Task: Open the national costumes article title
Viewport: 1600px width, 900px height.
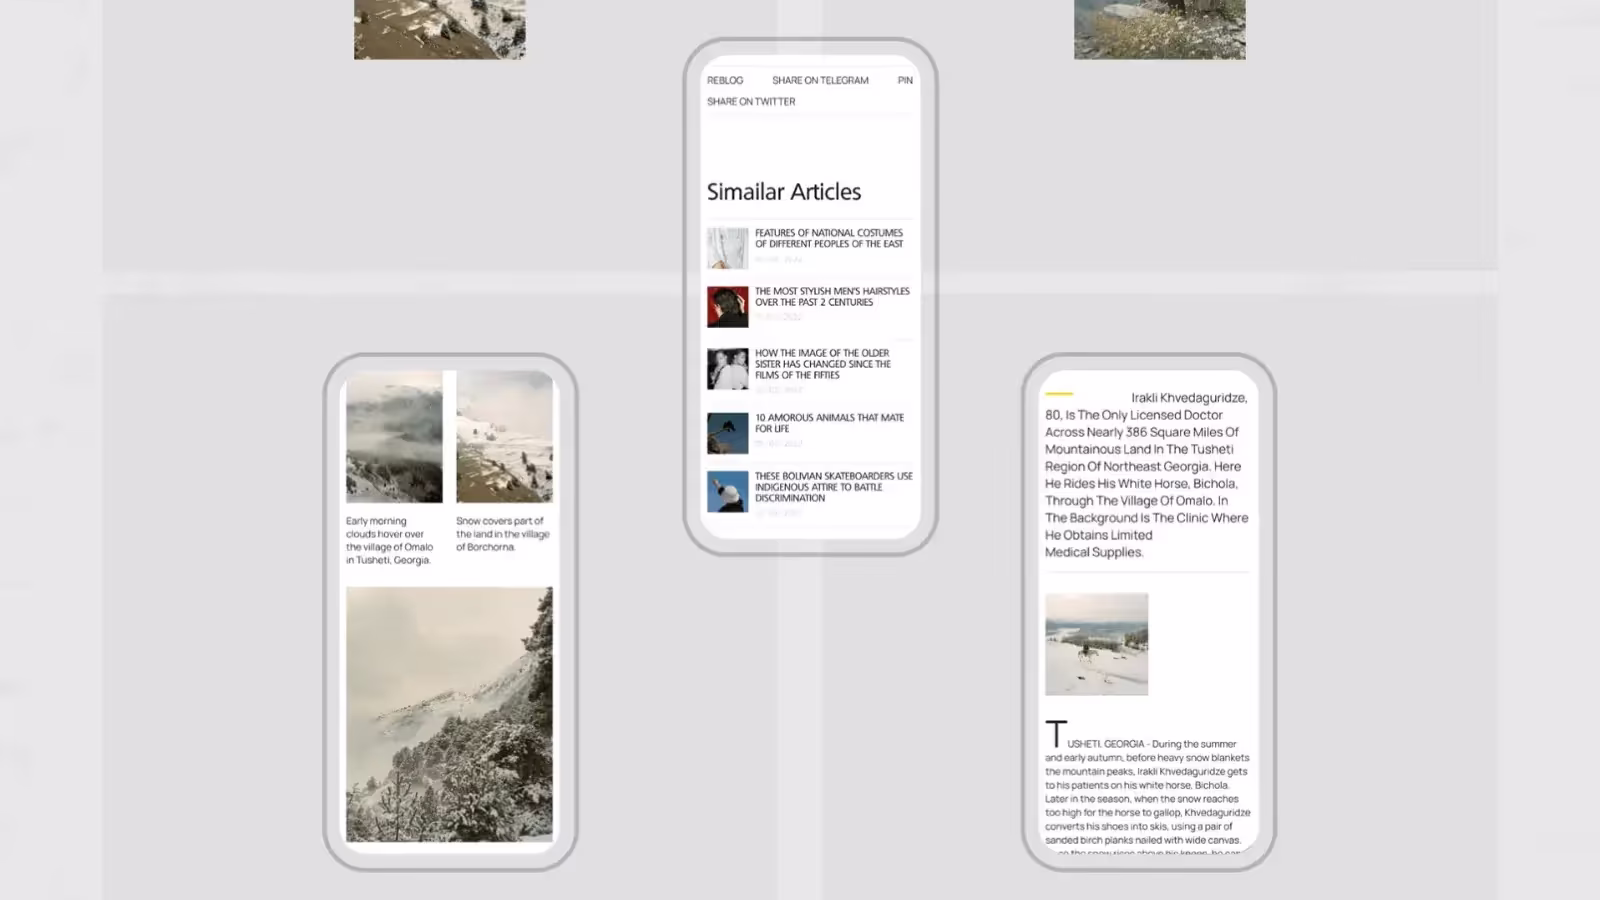Action: pos(829,238)
